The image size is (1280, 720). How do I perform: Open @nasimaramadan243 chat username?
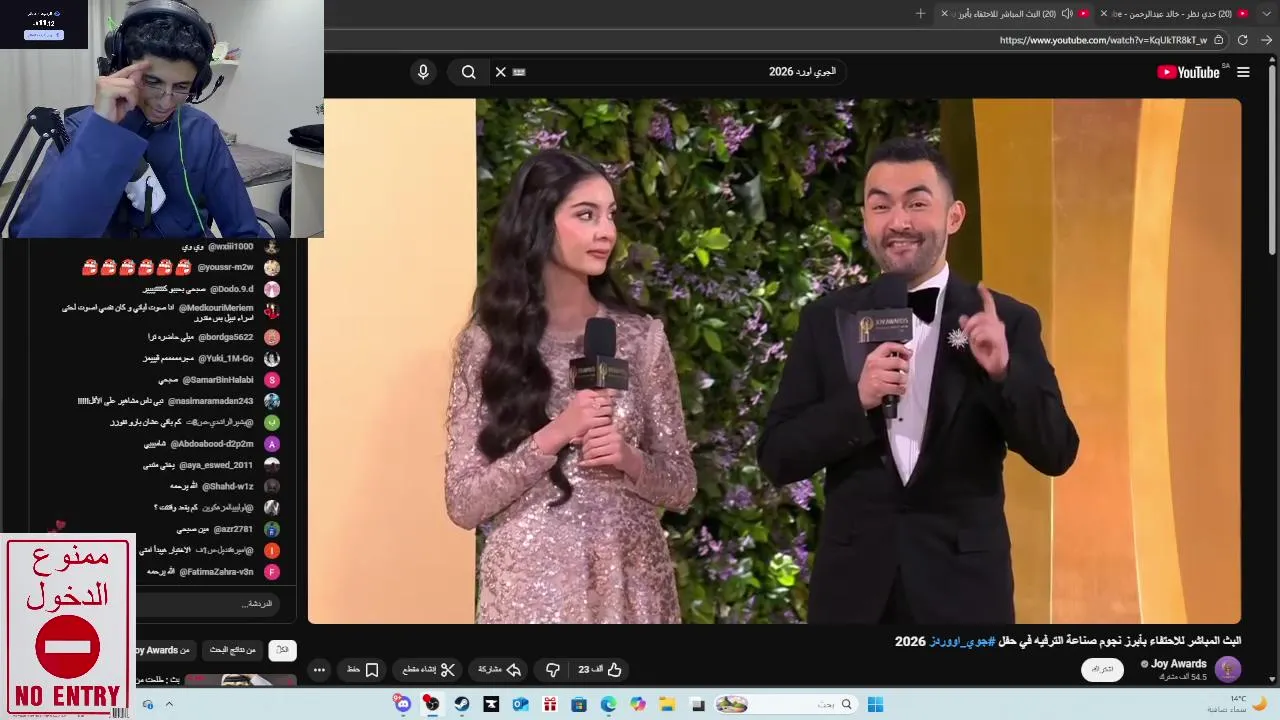click(210, 401)
